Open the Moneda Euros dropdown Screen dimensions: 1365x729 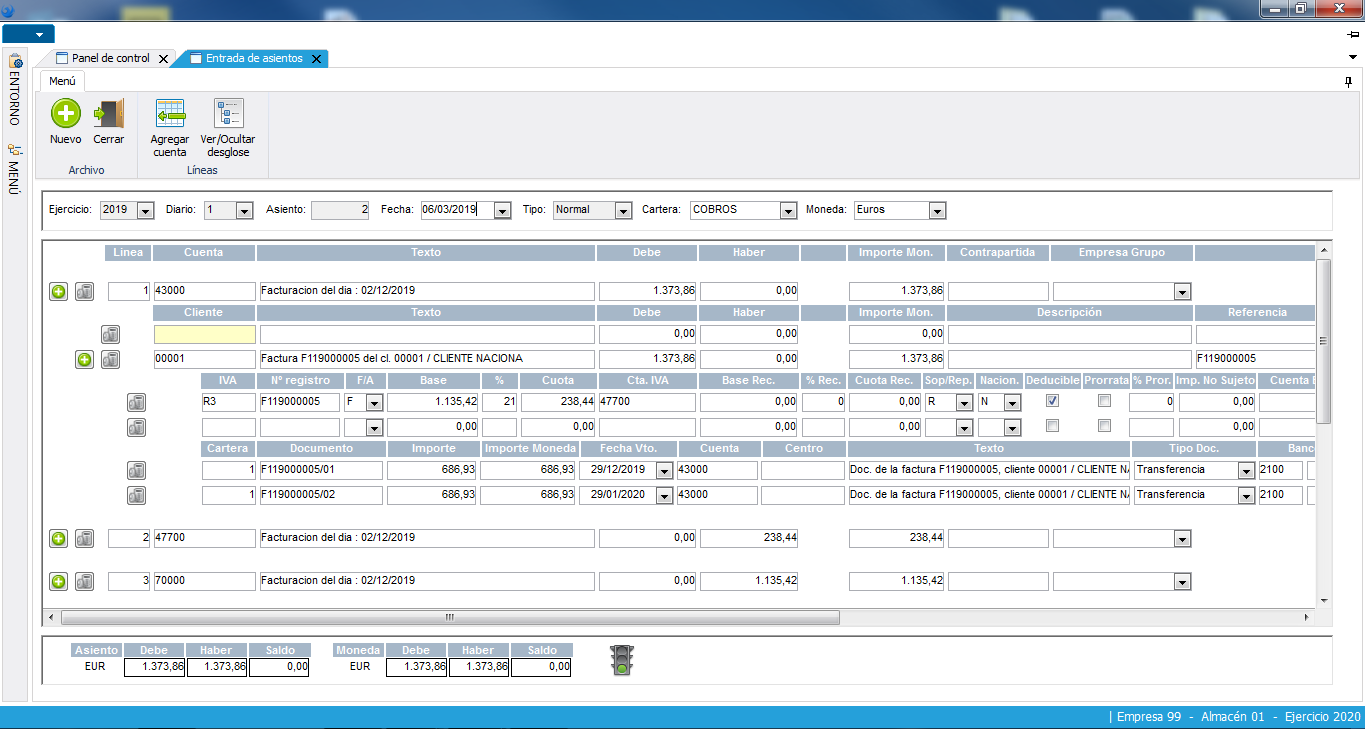936,211
